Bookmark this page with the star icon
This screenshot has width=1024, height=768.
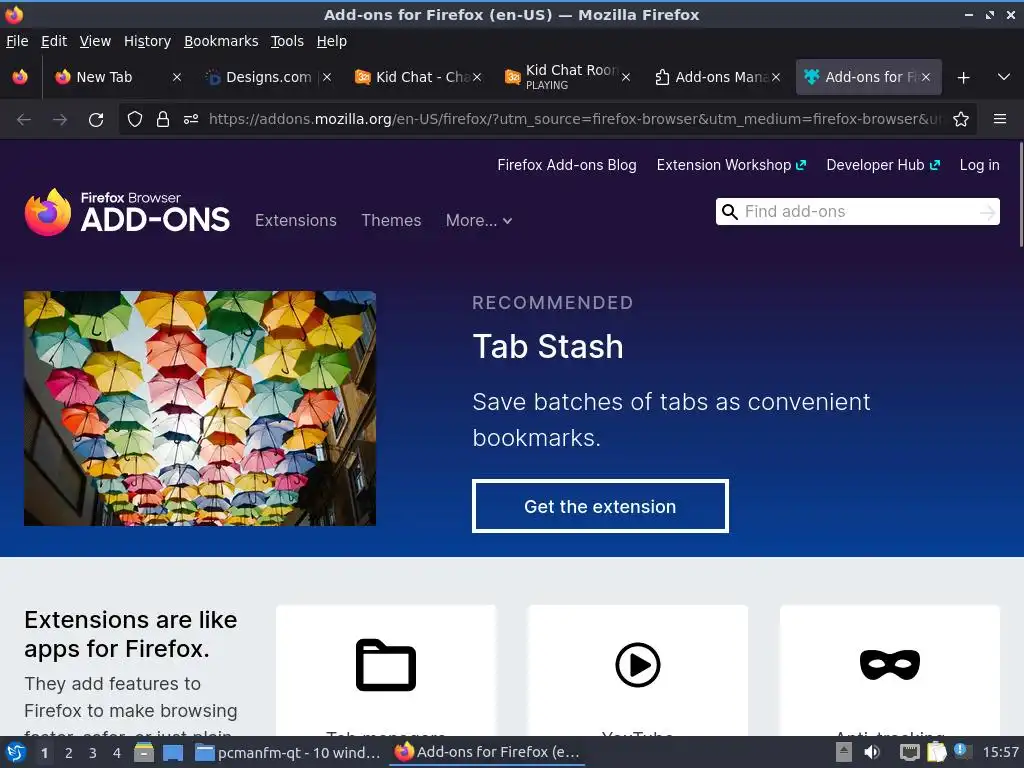point(961,120)
